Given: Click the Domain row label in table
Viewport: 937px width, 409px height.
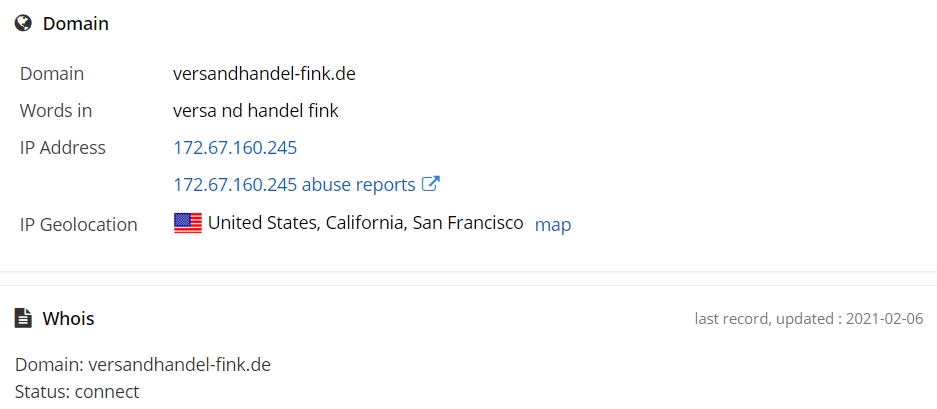Looking at the screenshot, I should (x=52, y=74).
